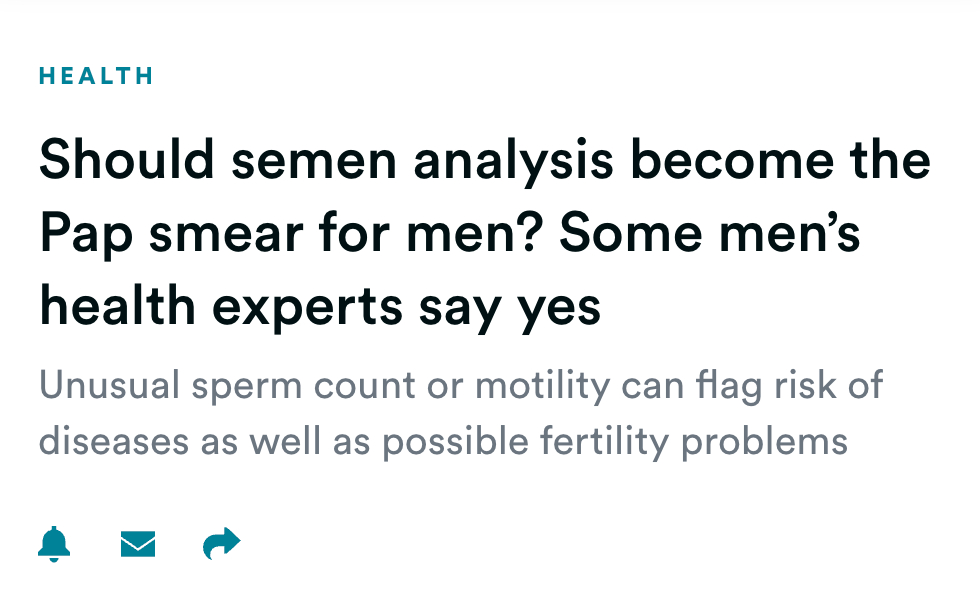Click "health experts say yes" headline line
The width and height of the screenshot is (980, 604).
tap(320, 307)
